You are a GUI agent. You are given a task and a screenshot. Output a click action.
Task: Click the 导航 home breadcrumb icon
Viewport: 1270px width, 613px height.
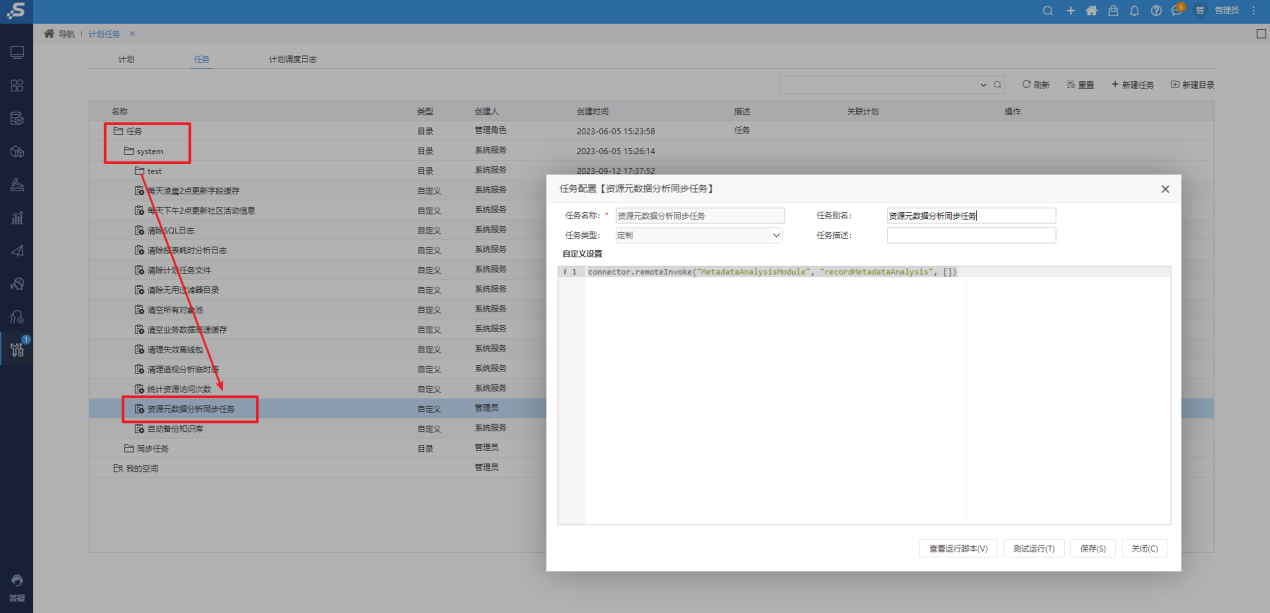[48, 33]
